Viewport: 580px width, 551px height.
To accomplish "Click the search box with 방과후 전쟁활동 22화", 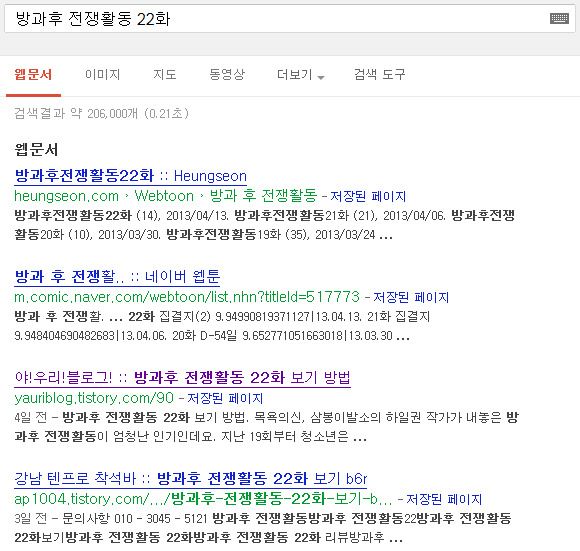I will point(290,19).
